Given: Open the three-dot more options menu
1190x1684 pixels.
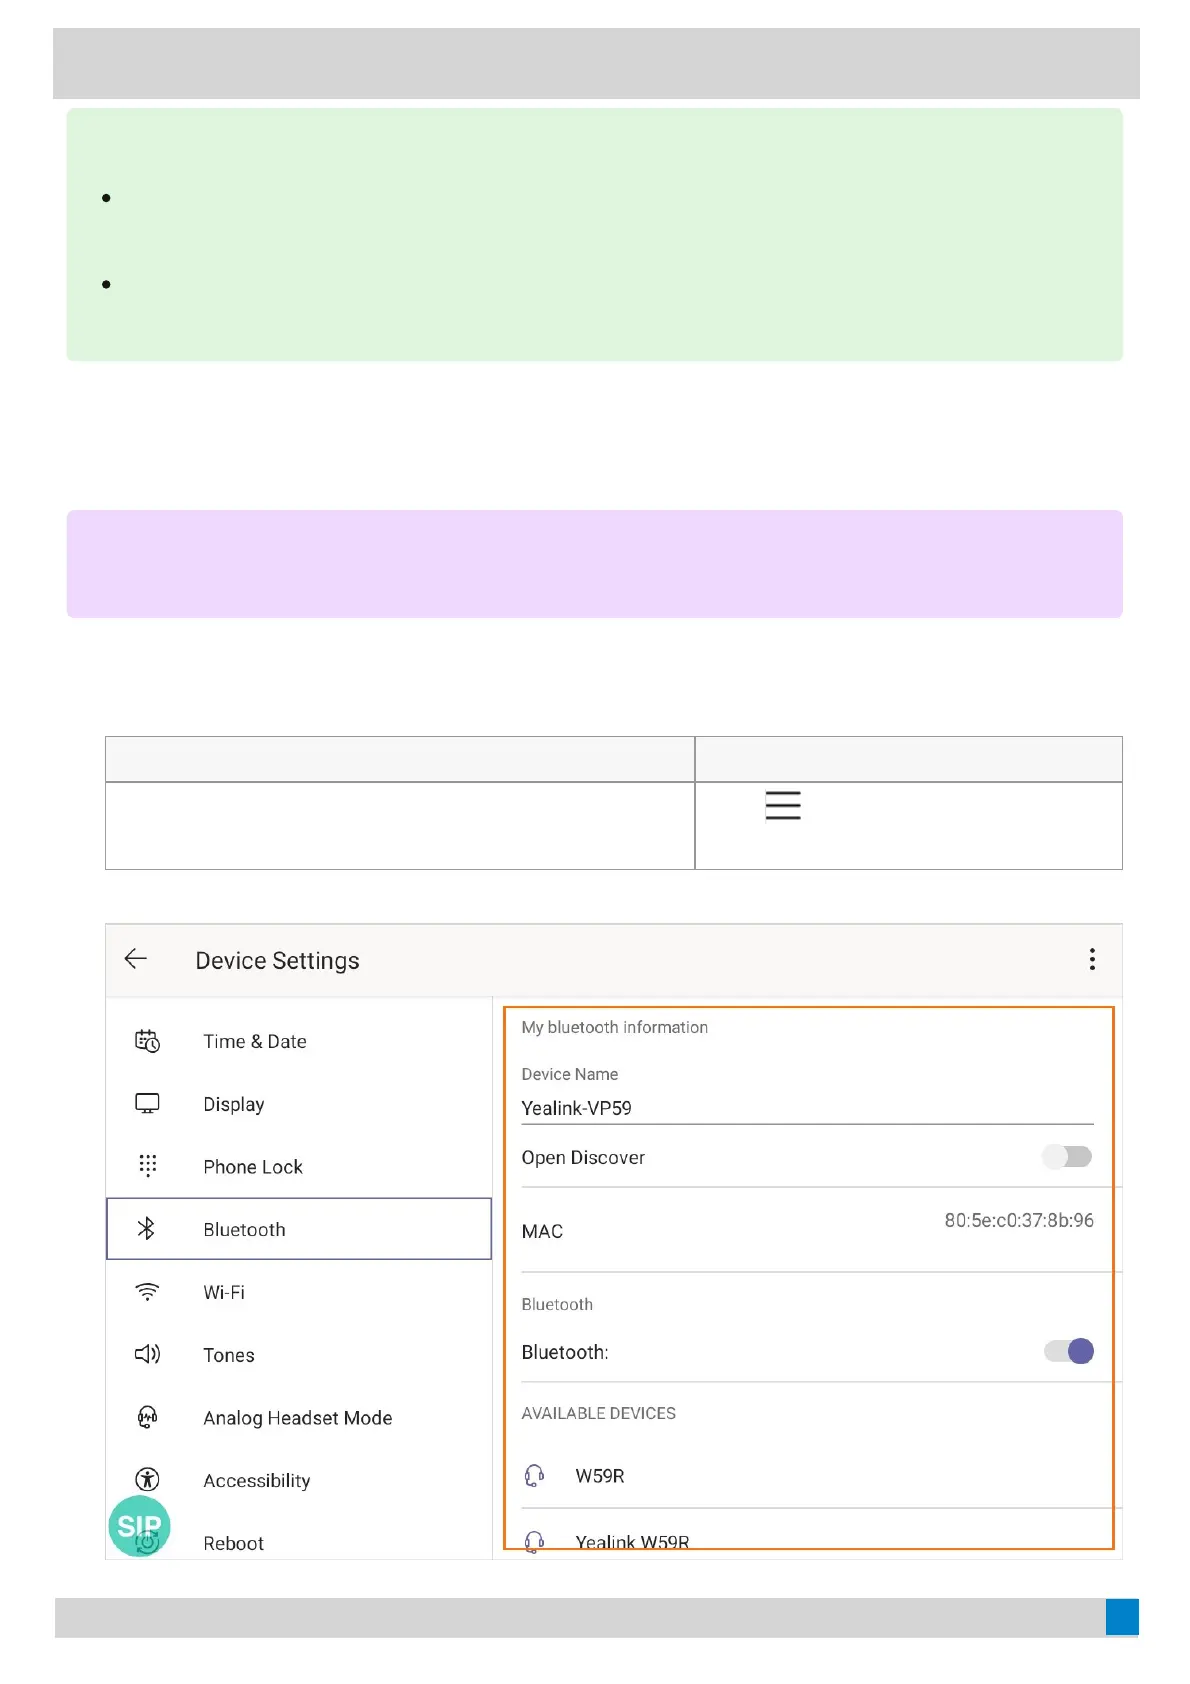Looking at the screenshot, I should pos(1092,959).
